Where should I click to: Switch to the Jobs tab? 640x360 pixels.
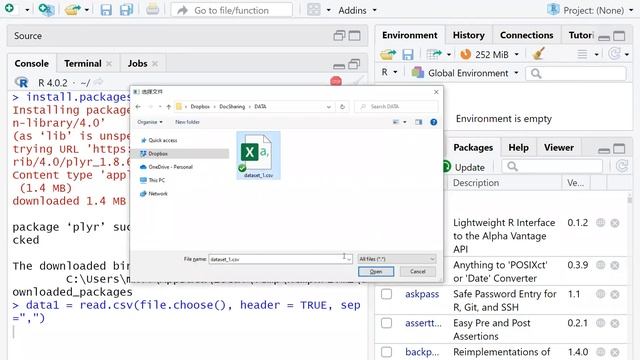[137, 64]
